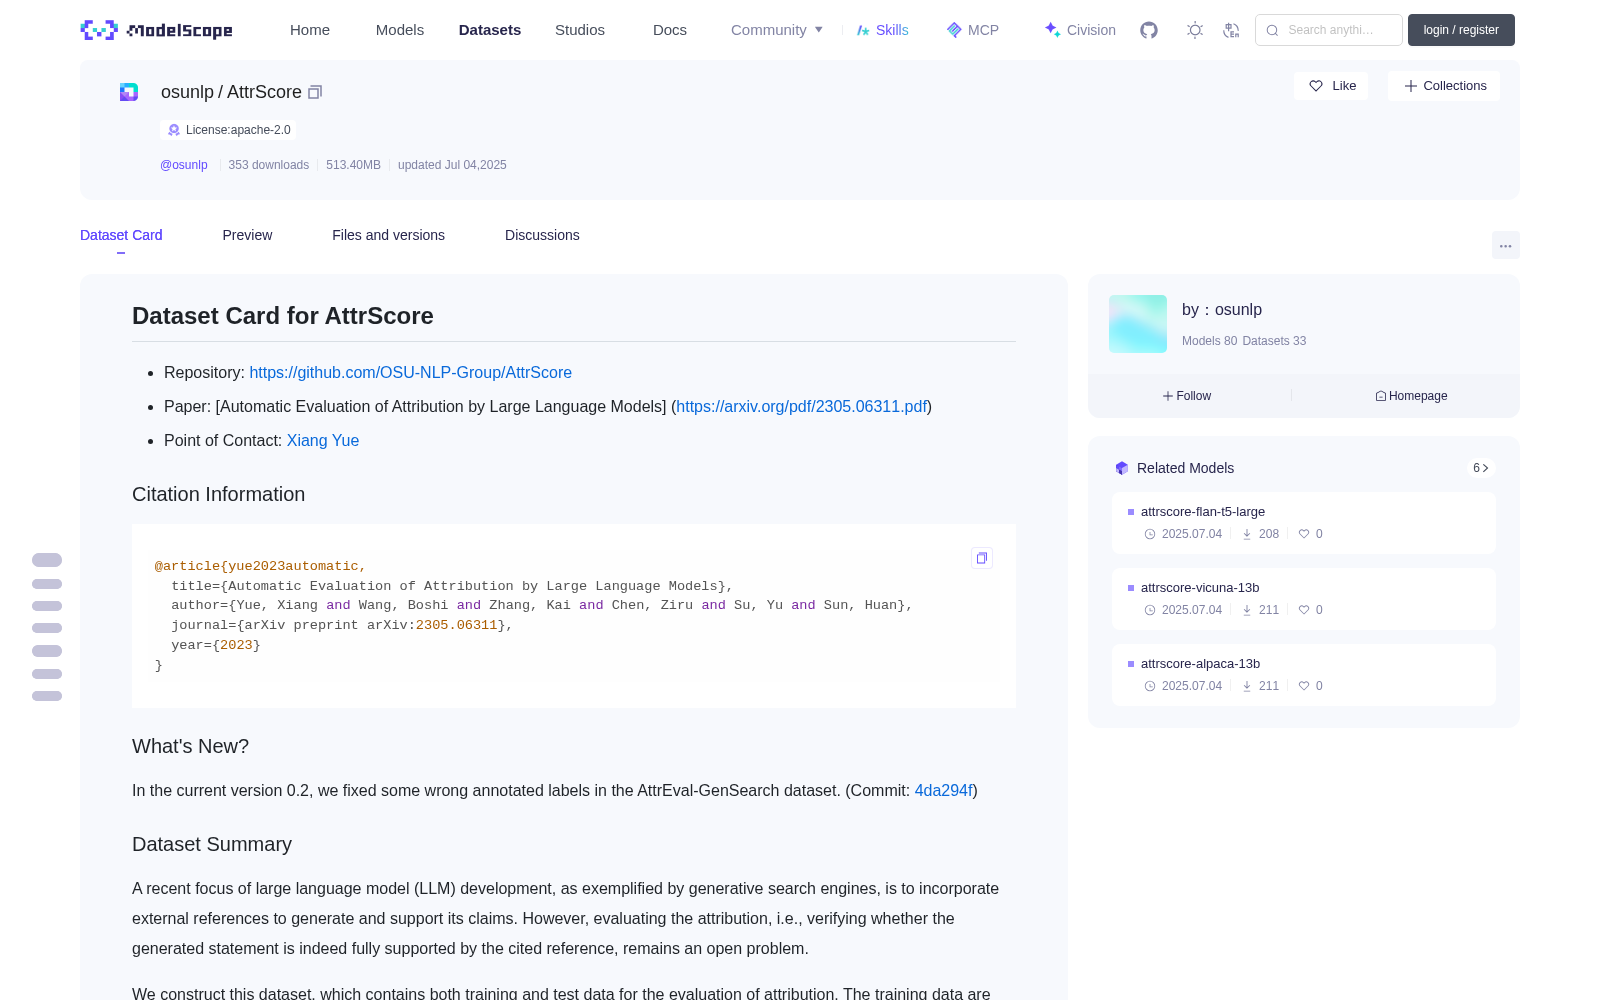This screenshot has height=1000, width=1600.
Task: Like the AttrScore dataset
Action: [1331, 86]
